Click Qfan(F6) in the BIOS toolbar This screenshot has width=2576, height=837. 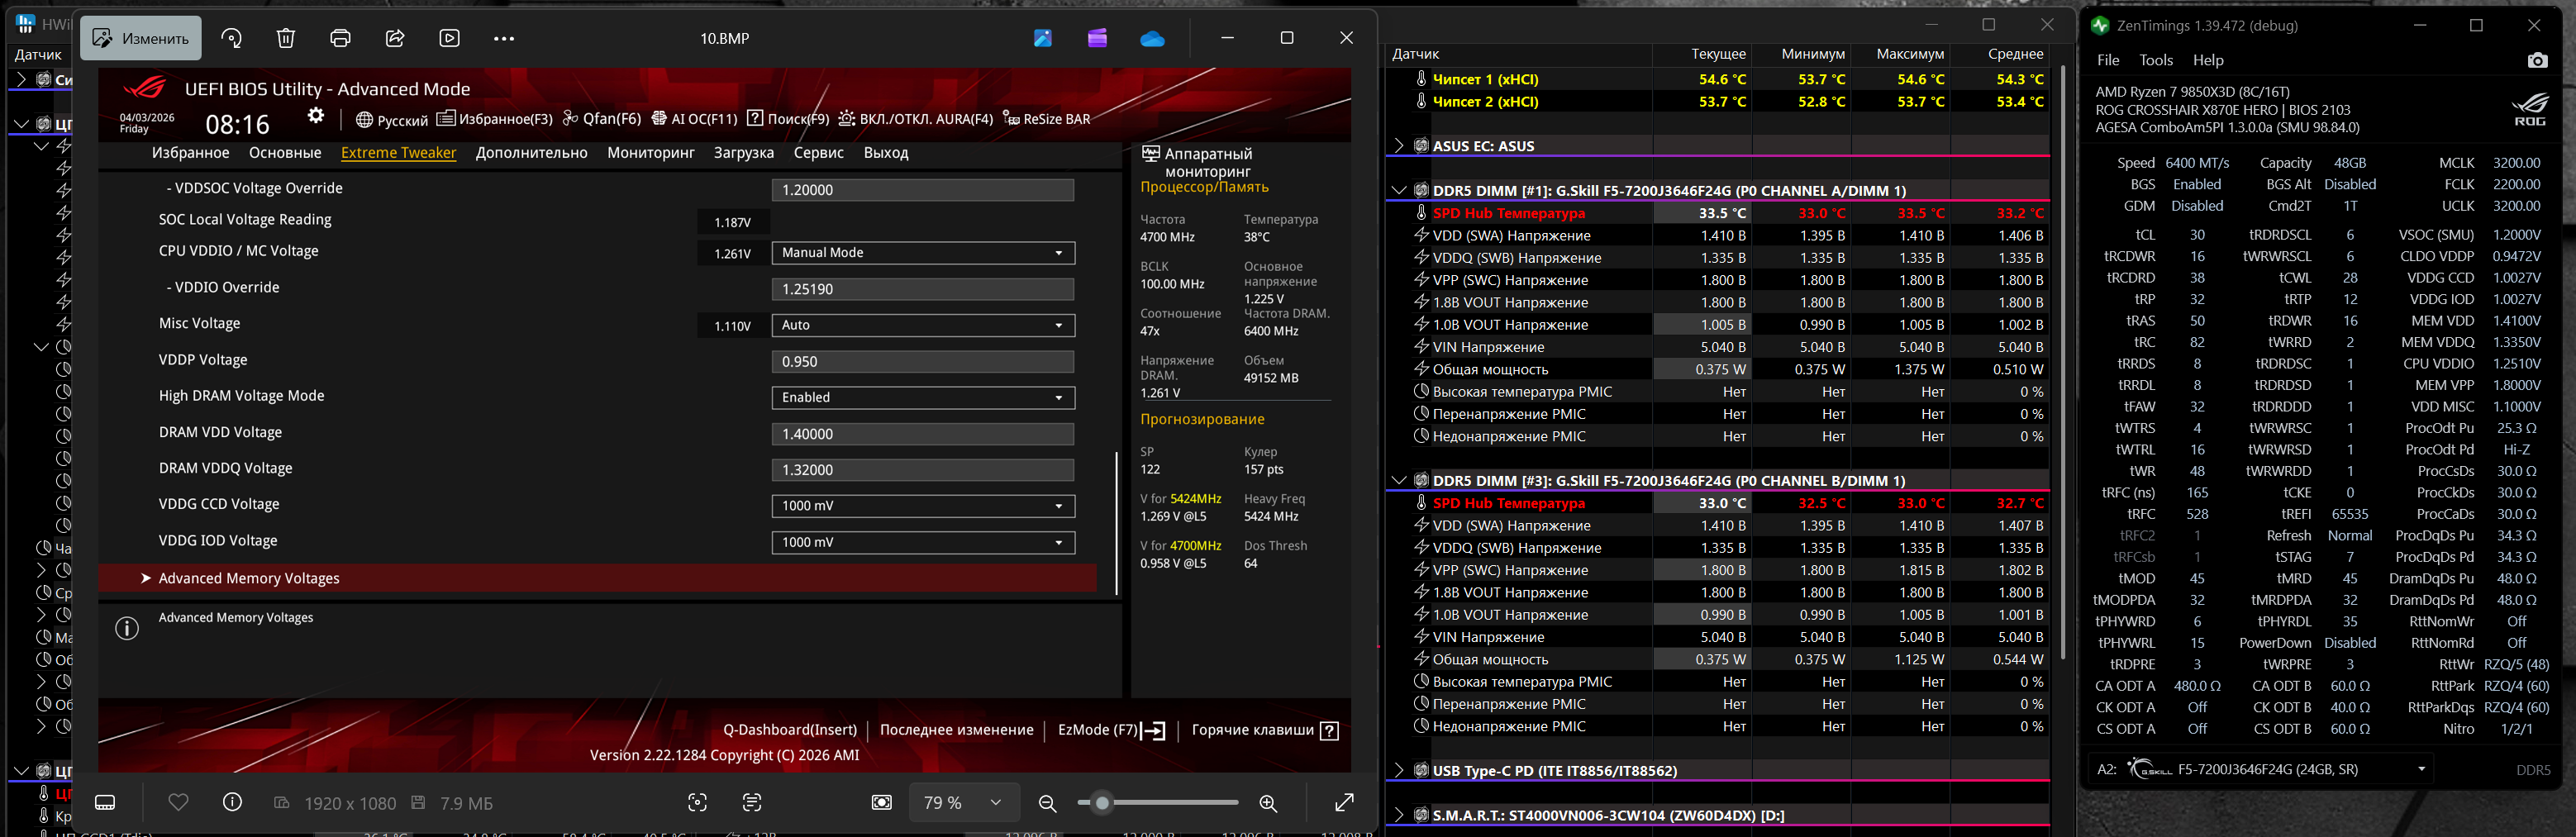pyautogui.click(x=602, y=119)
